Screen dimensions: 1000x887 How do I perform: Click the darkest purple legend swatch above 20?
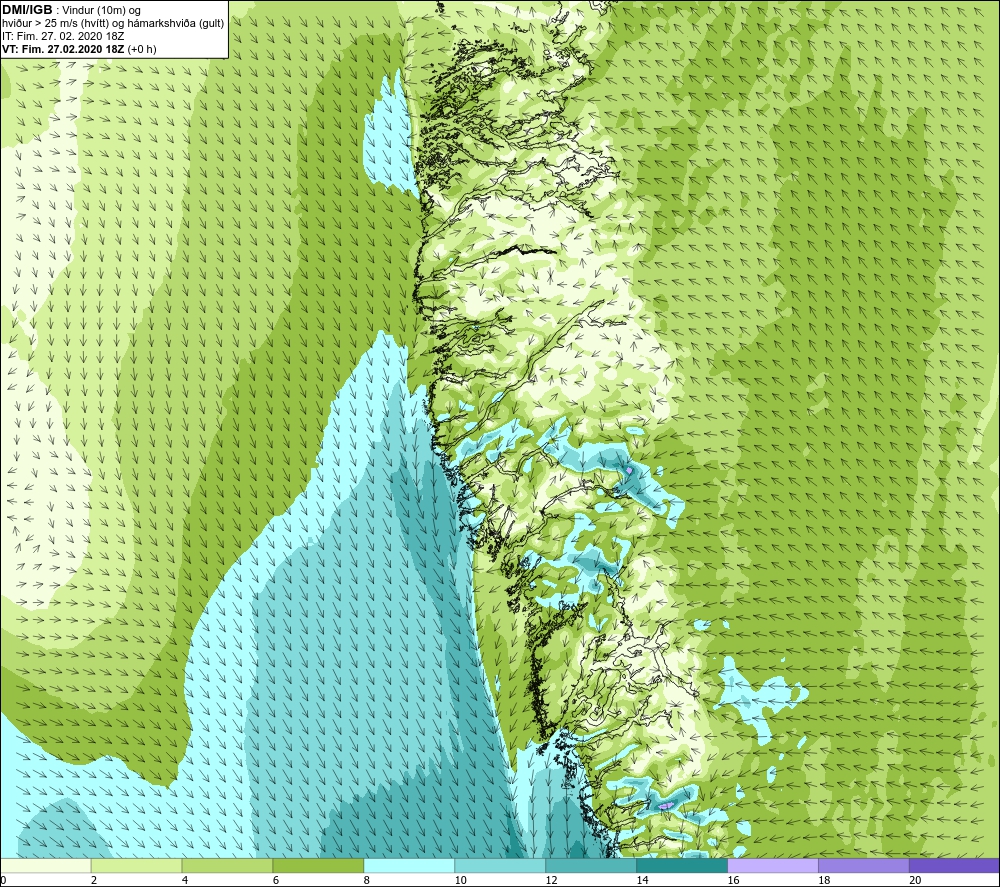click(954, 866)
